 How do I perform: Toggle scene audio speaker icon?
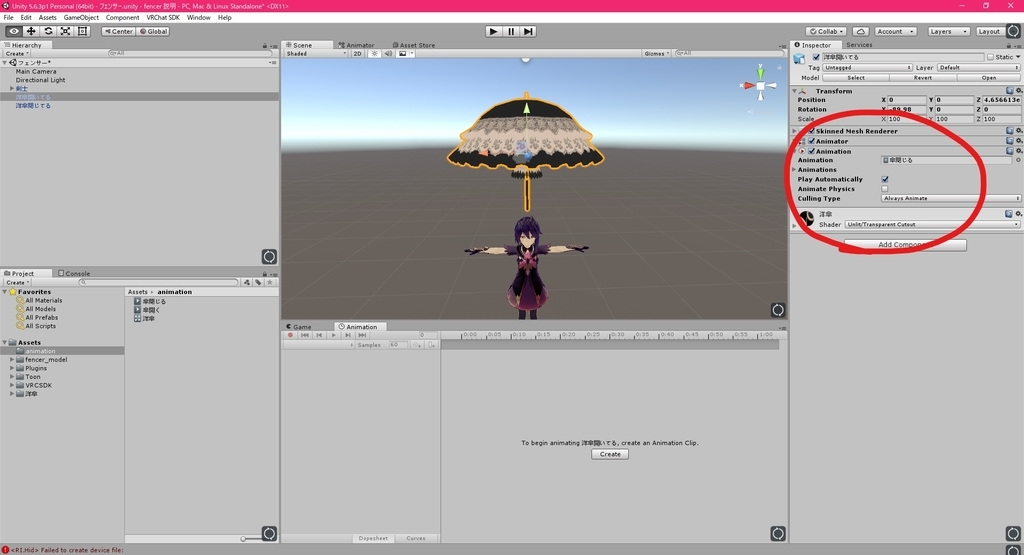coord(389,54)
